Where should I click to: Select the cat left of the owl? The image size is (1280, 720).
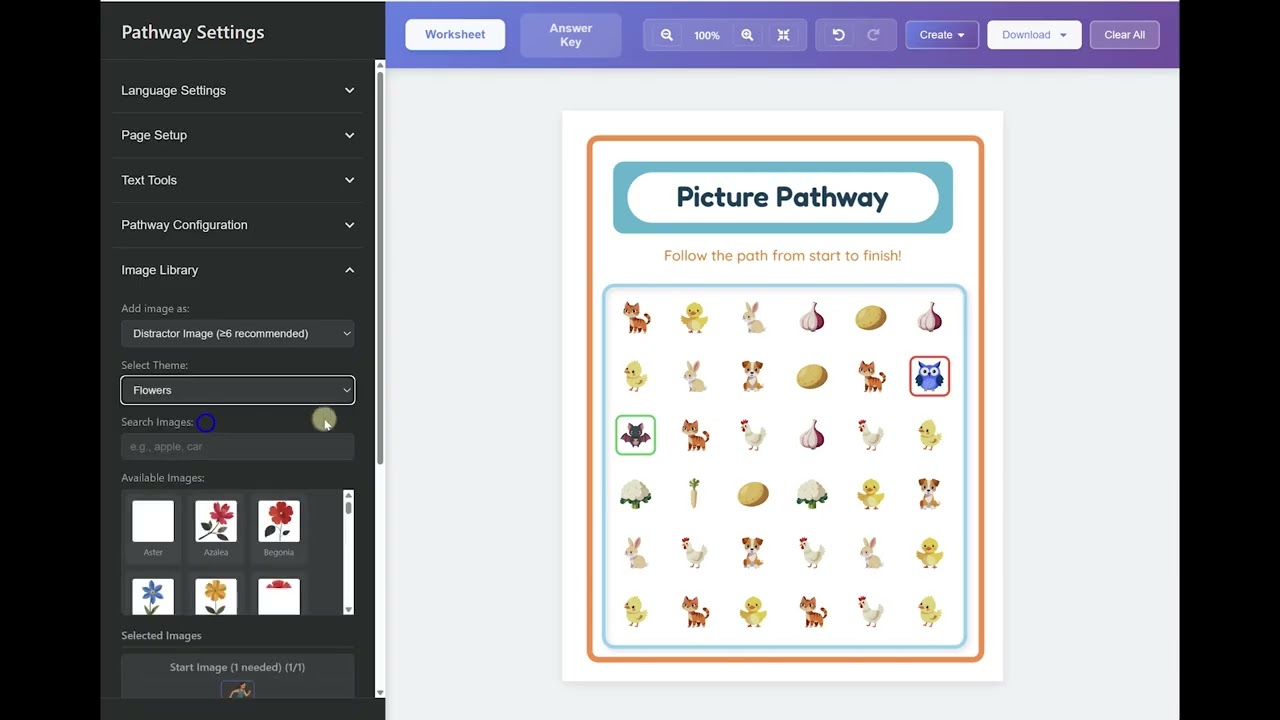click(x=871, y=376)
